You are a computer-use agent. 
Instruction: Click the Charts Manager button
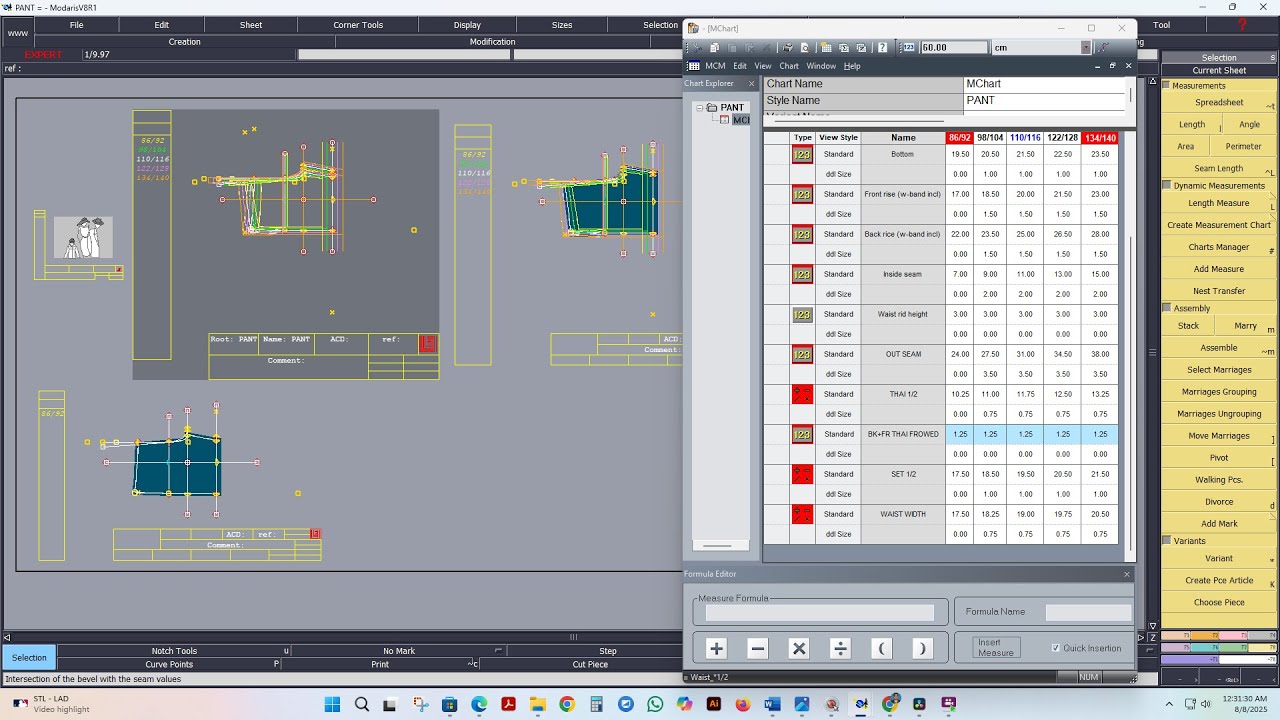pyautogui.click(x=1219, y=247)
